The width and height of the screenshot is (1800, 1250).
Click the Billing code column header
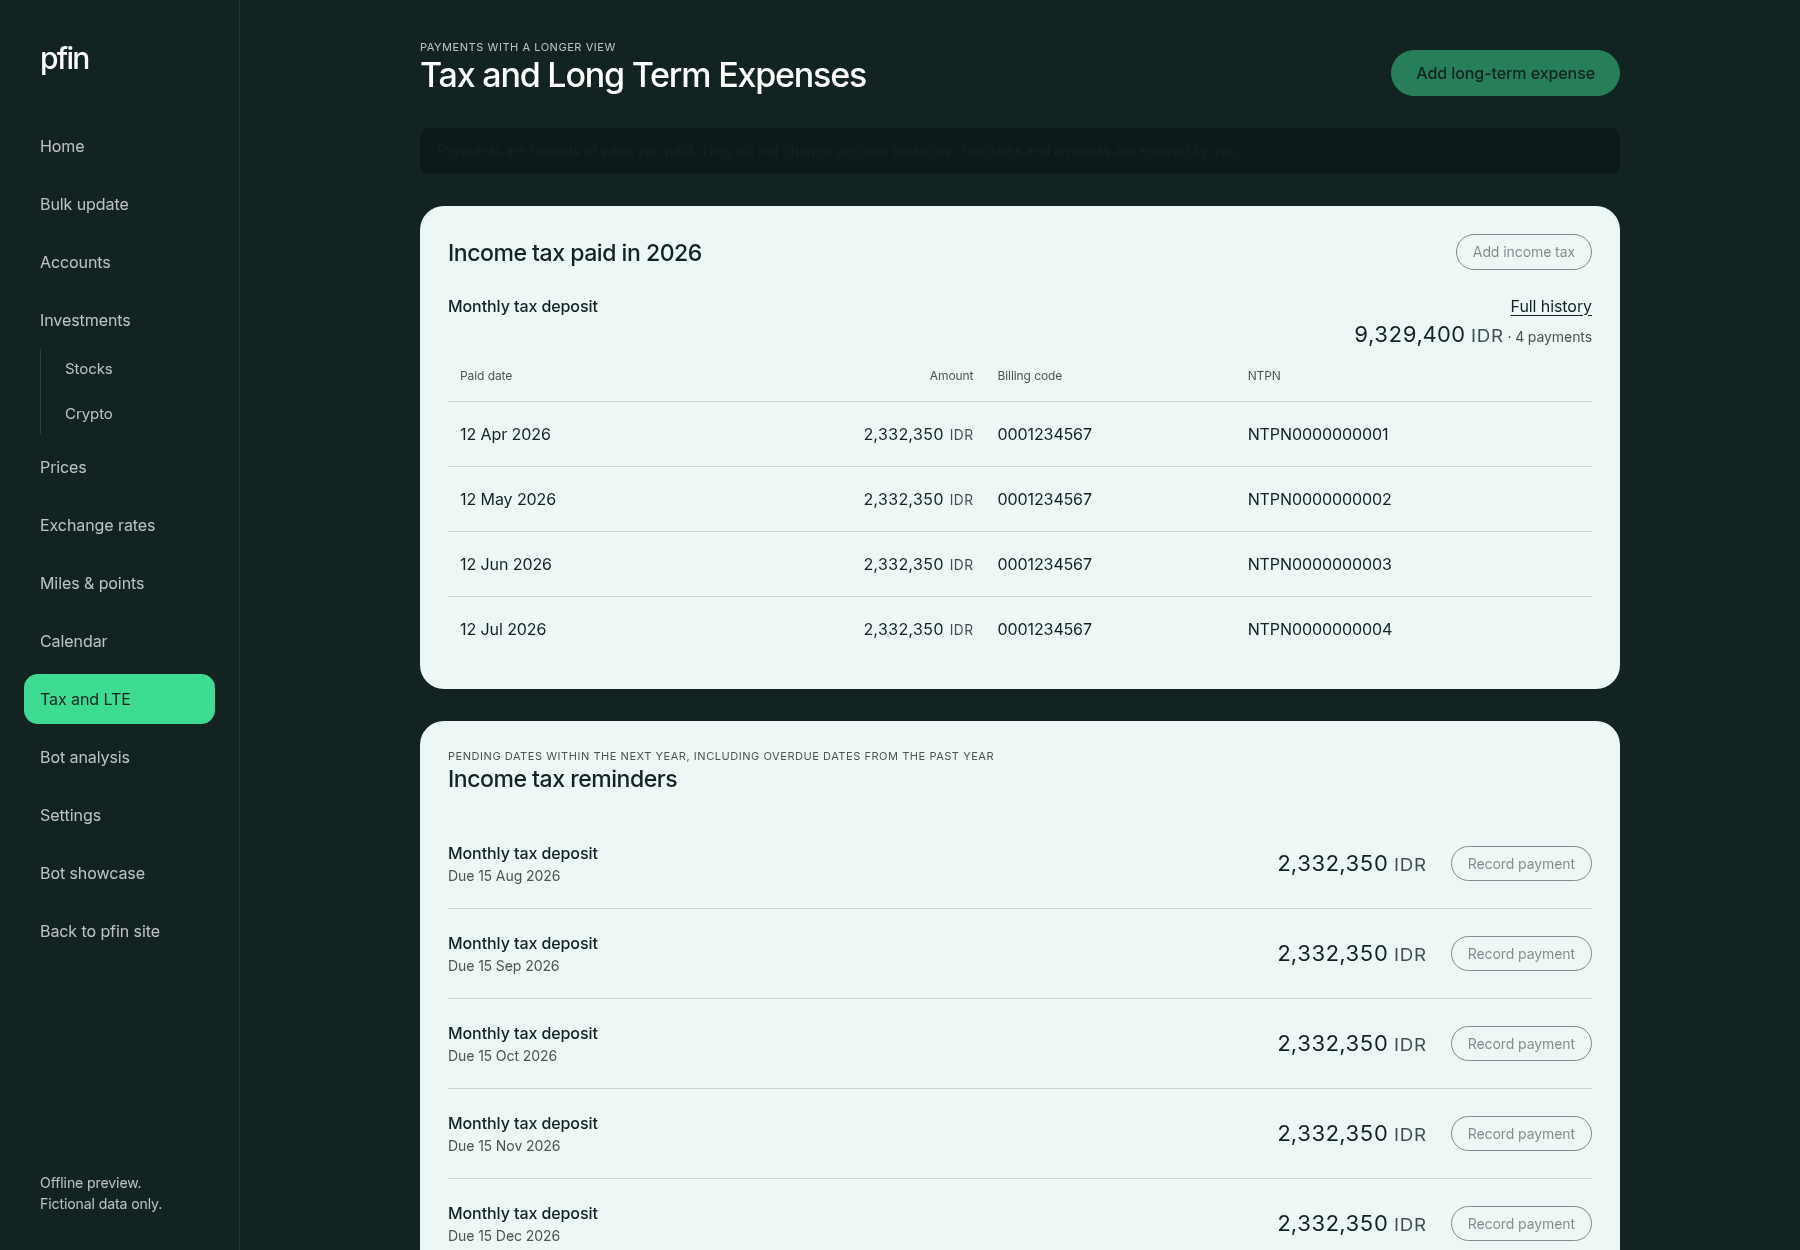tap(1030, 376)
